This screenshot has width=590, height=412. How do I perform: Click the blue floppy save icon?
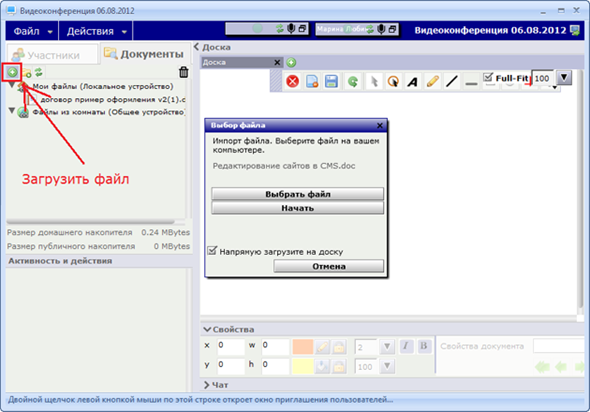[x=331, y=81]
